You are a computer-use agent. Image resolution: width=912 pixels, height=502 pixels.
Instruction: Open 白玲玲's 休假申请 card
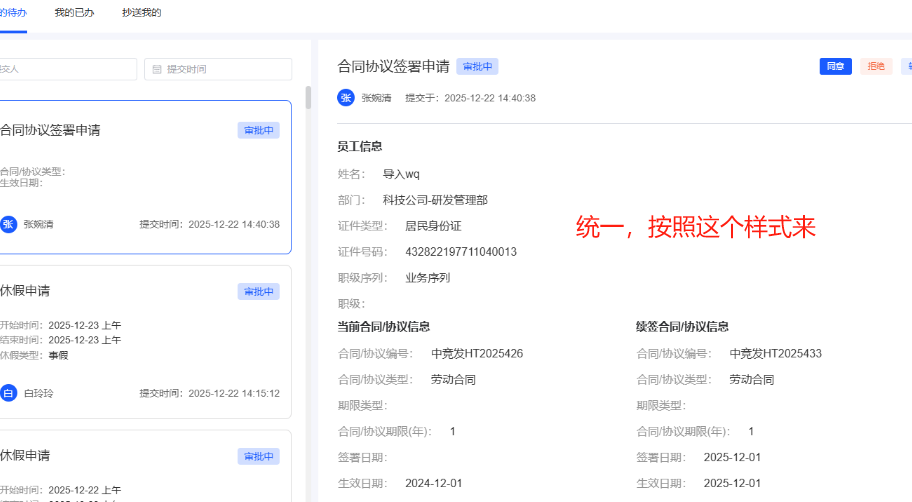pos(145,341)
